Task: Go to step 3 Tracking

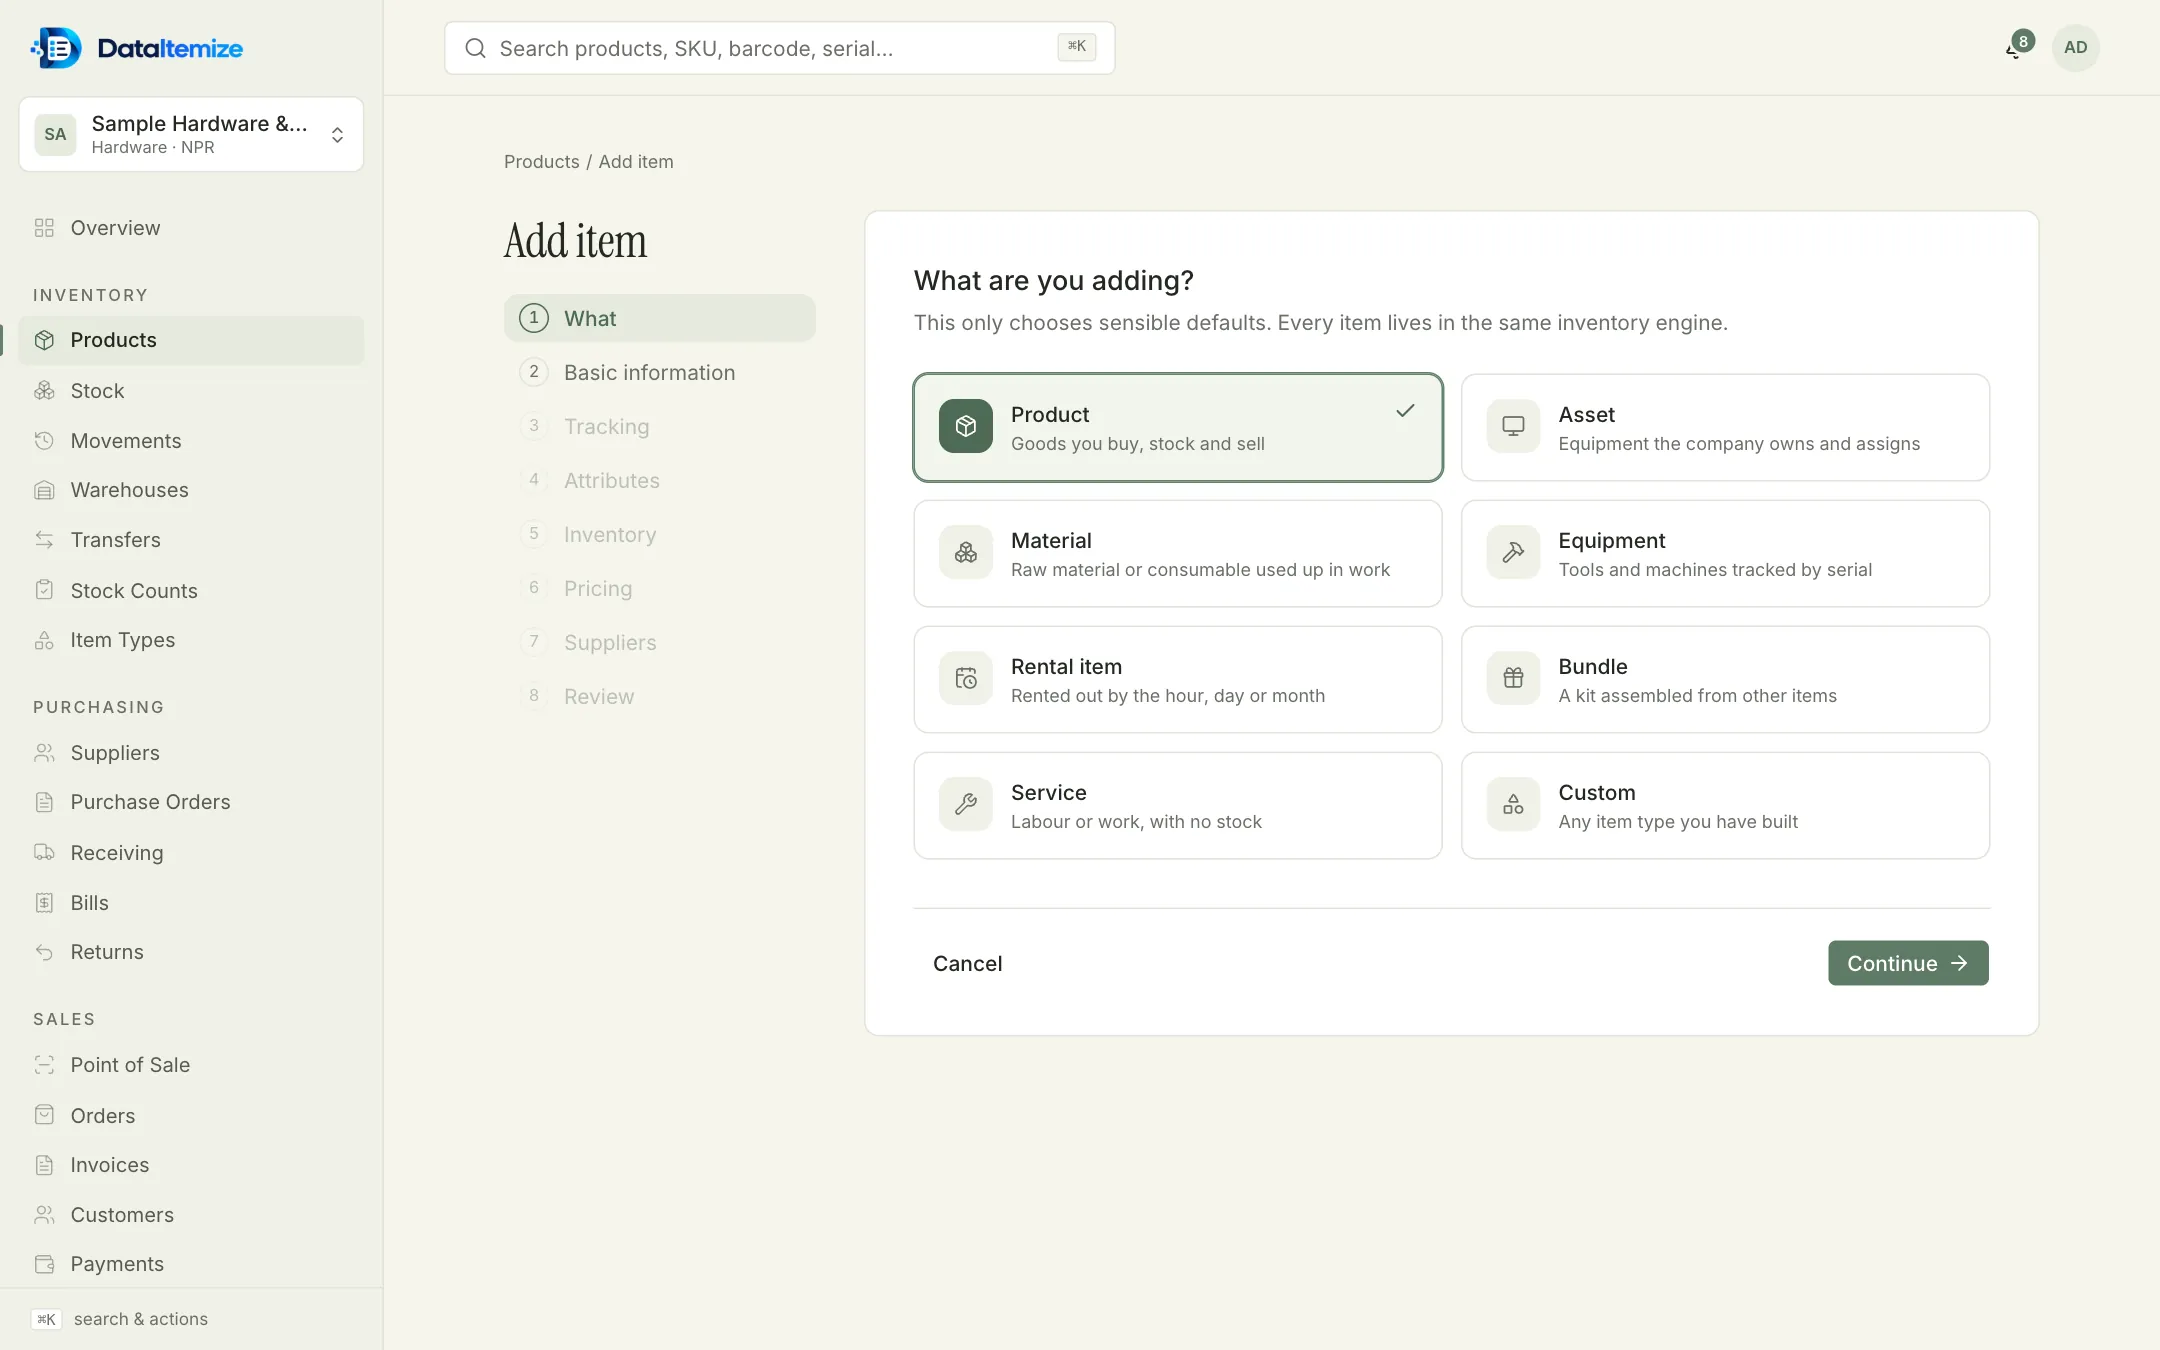Action: click(x=659, y=426)
